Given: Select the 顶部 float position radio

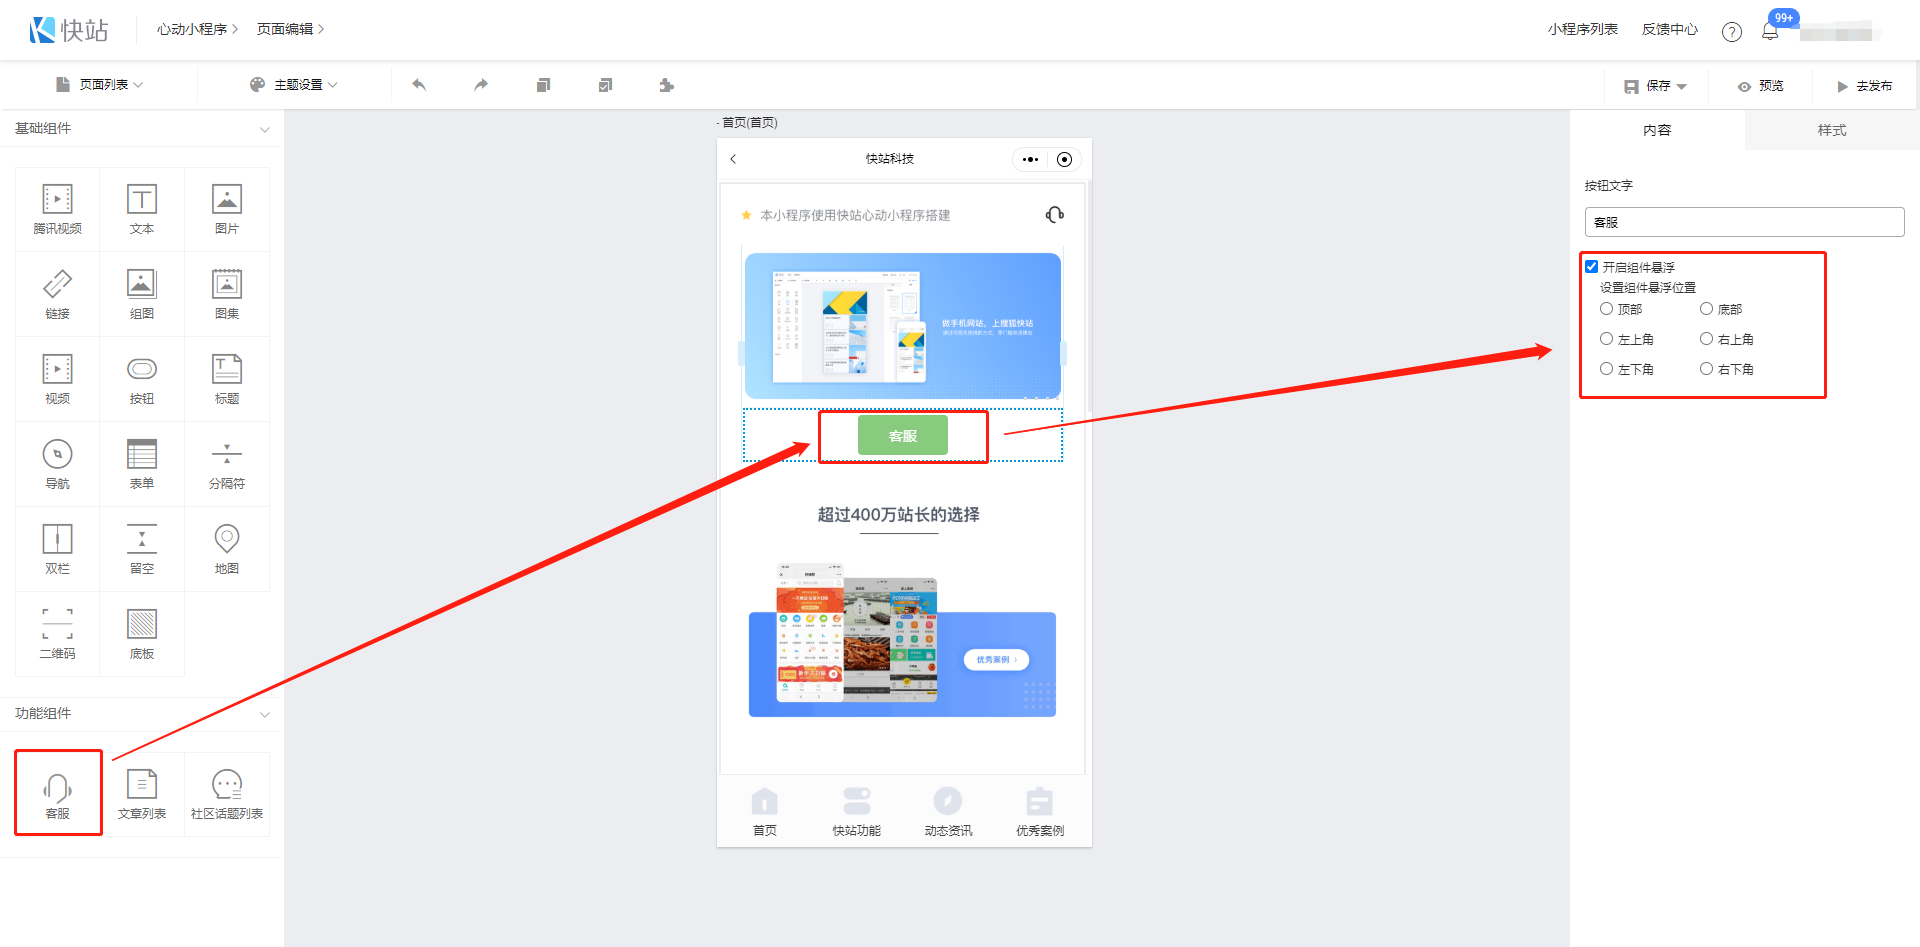Looking at the screenshot, I should point(1607,309).
